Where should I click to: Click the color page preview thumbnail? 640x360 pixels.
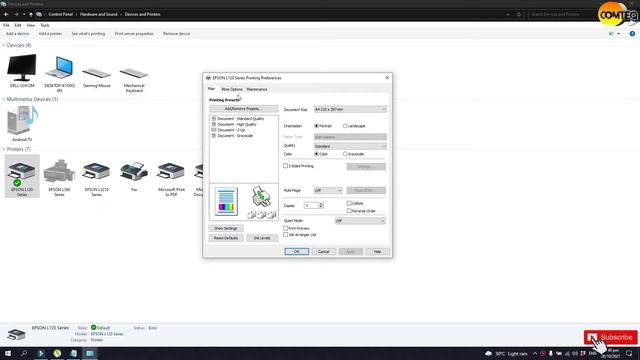pyautogui.click(x=226, y=202)
